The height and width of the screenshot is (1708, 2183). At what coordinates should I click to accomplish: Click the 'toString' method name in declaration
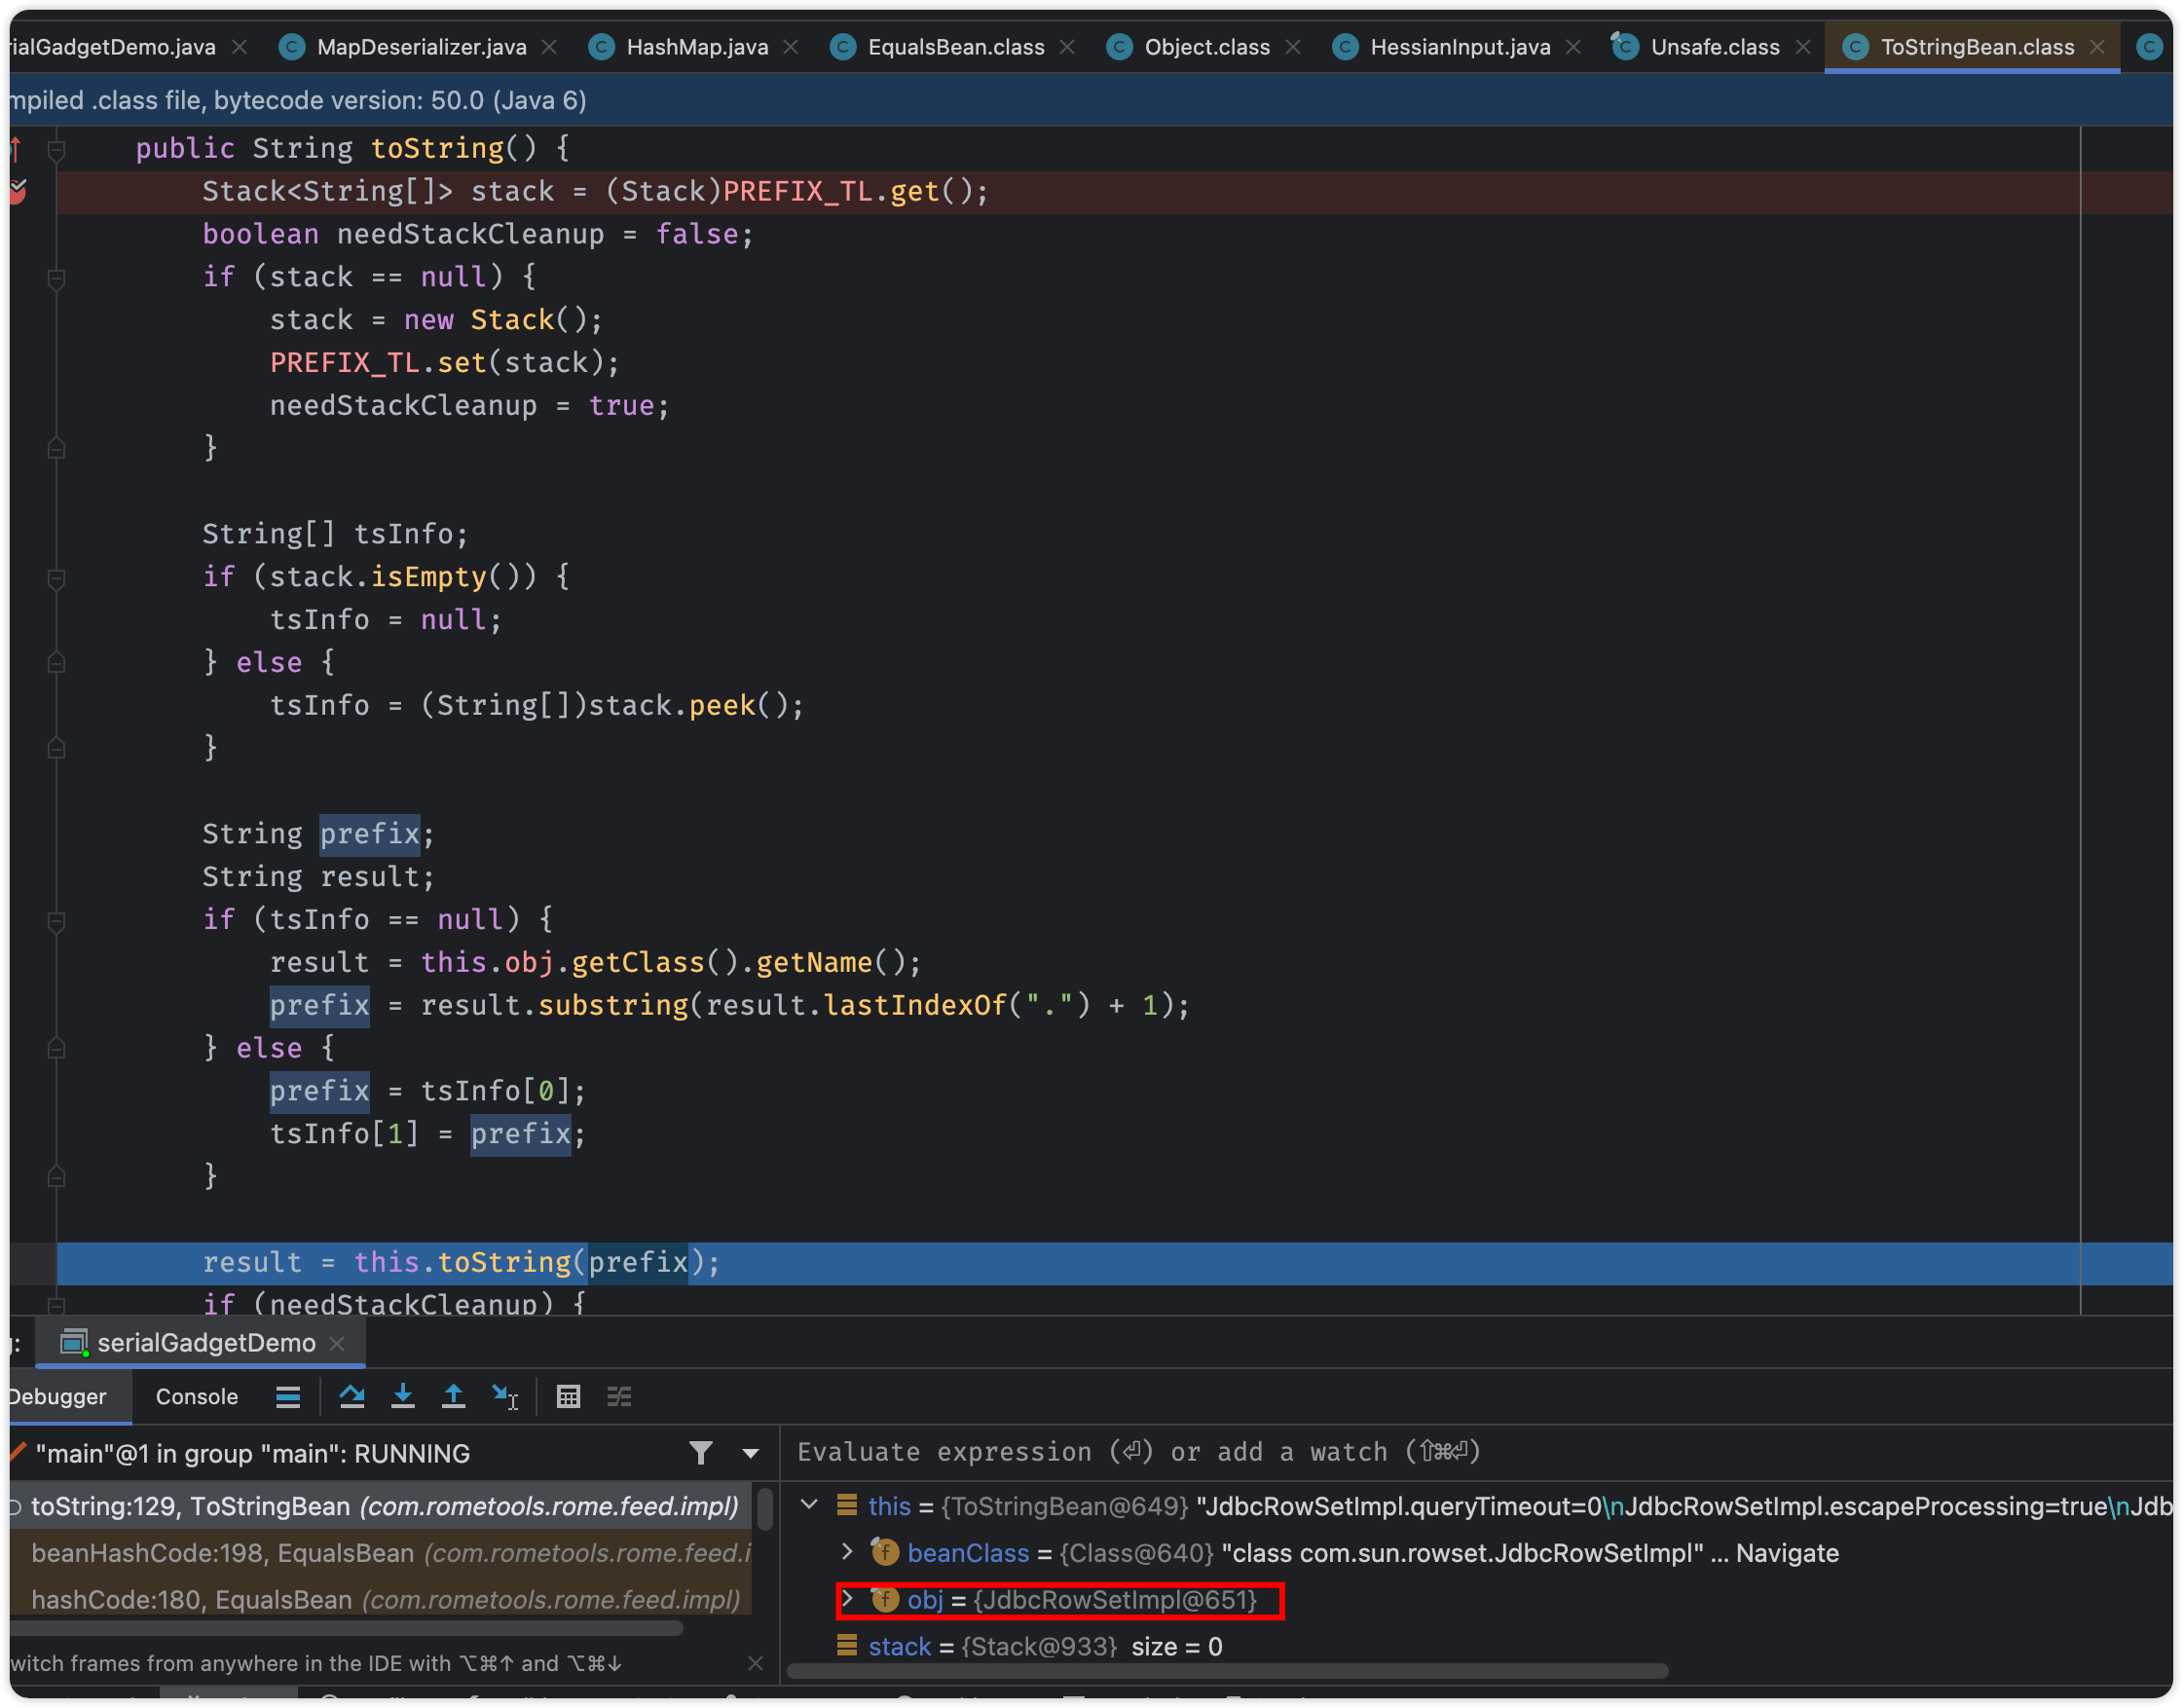437,149
